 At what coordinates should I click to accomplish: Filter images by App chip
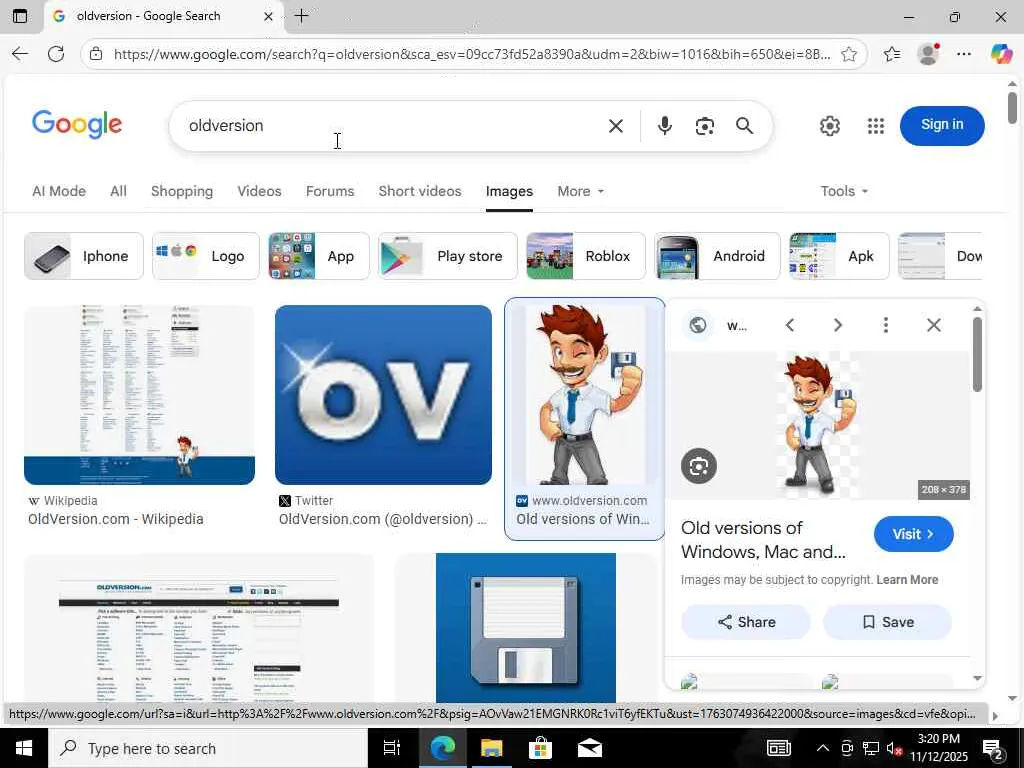pos(319,256)
